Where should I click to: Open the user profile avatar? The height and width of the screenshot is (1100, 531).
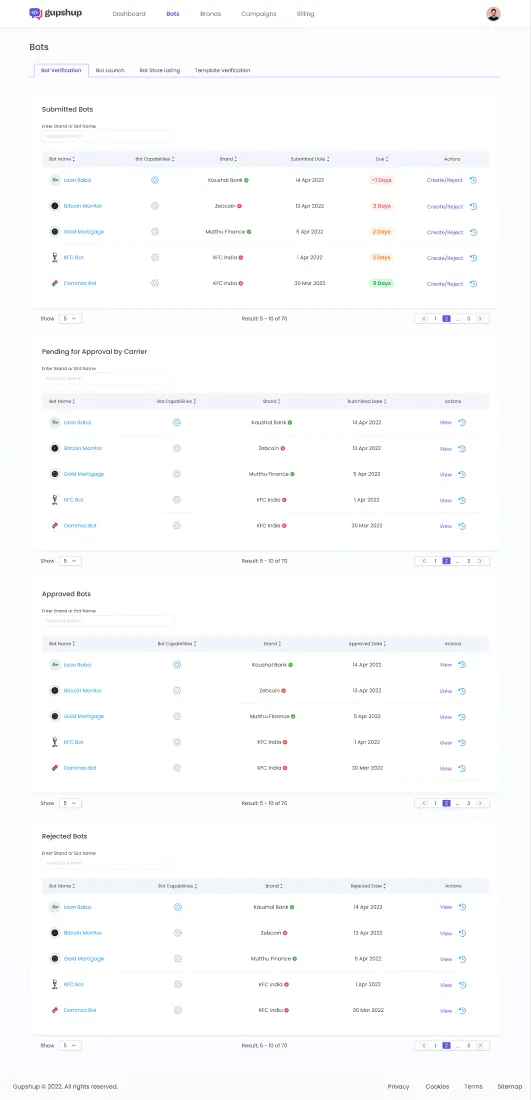point(493,13)
